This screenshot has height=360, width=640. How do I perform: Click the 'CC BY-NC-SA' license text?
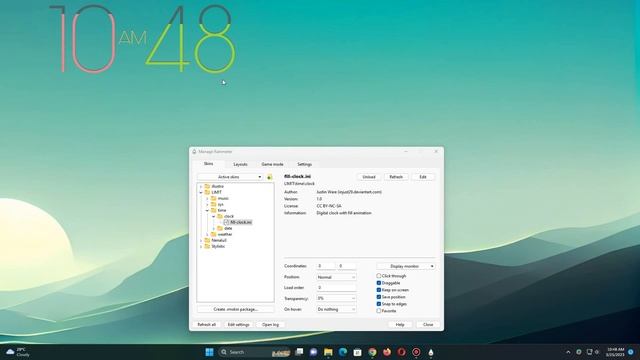coord(329,206)
